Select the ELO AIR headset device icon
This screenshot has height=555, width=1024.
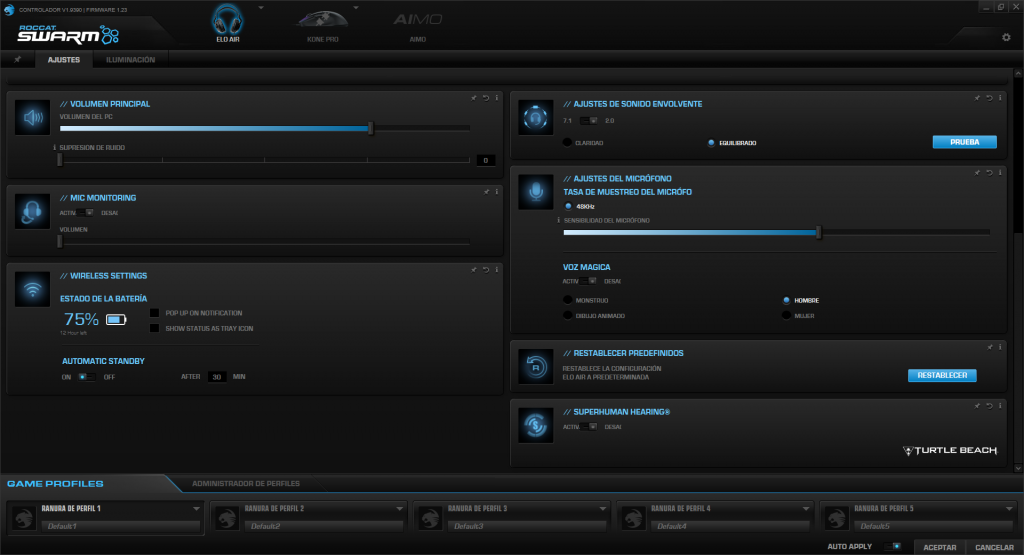tap(227, 20)
